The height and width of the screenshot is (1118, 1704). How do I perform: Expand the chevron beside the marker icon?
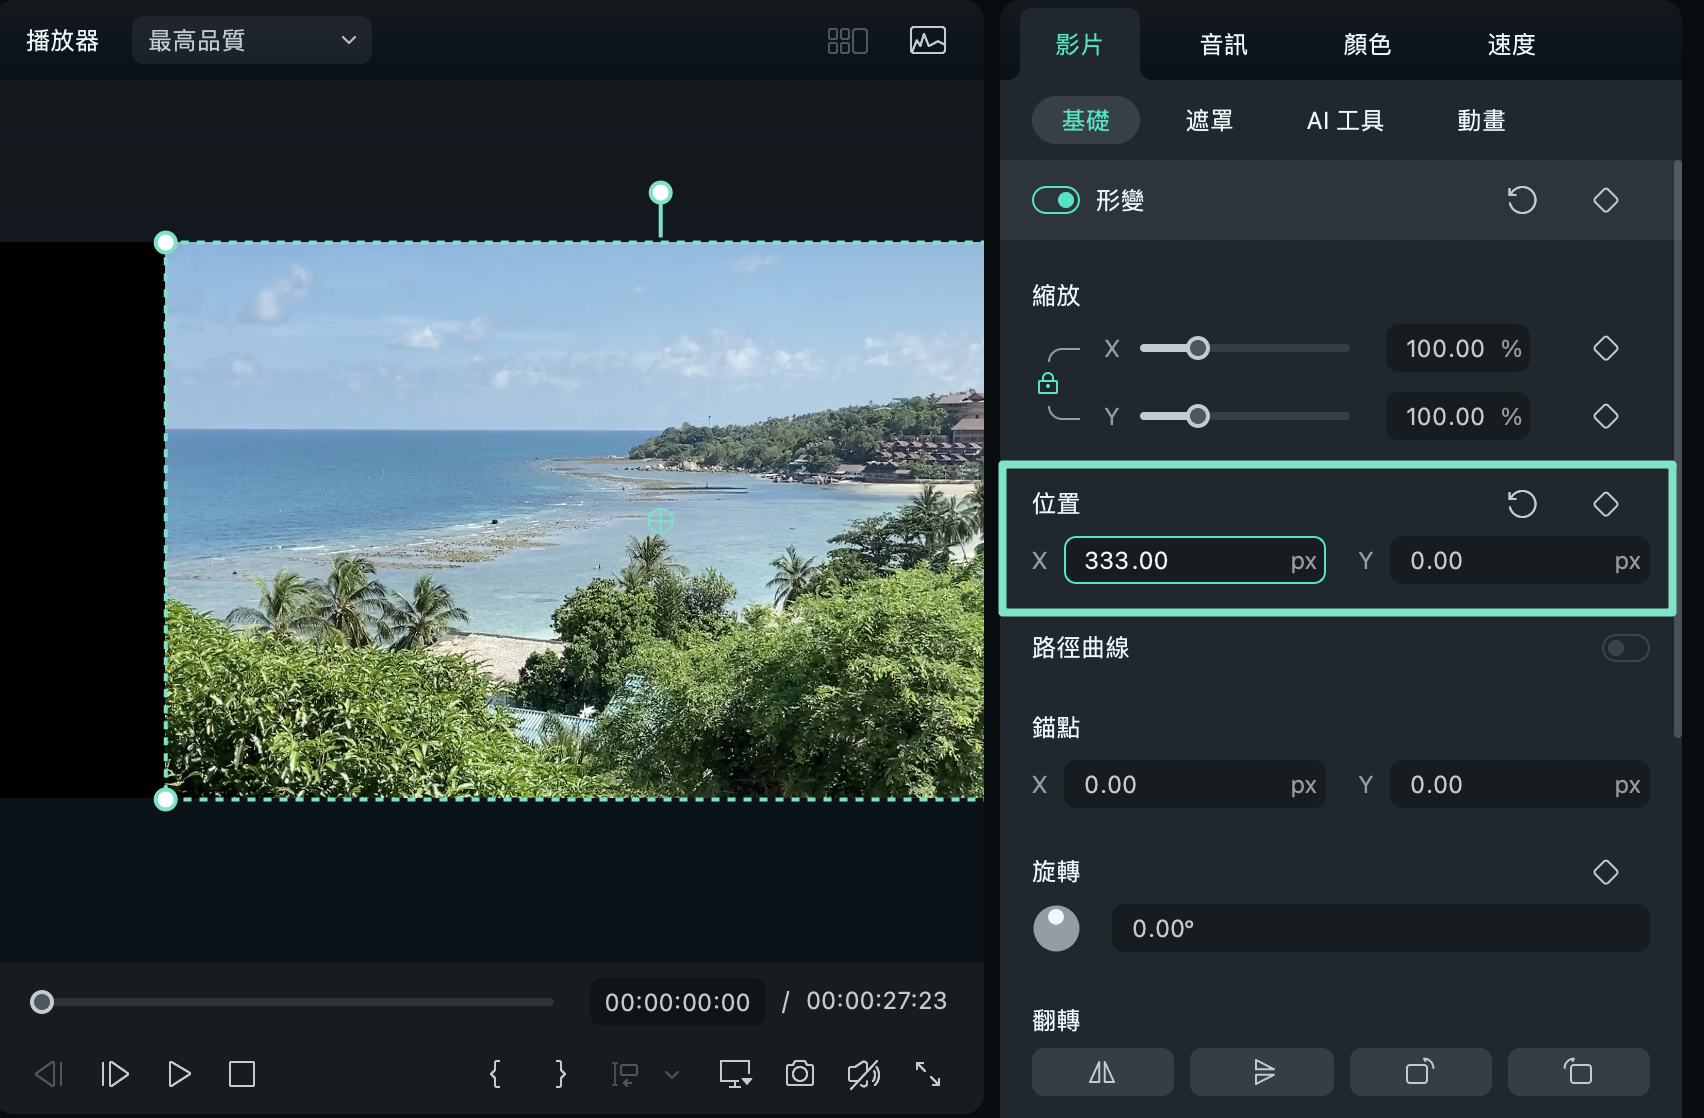coord(670,1075)
